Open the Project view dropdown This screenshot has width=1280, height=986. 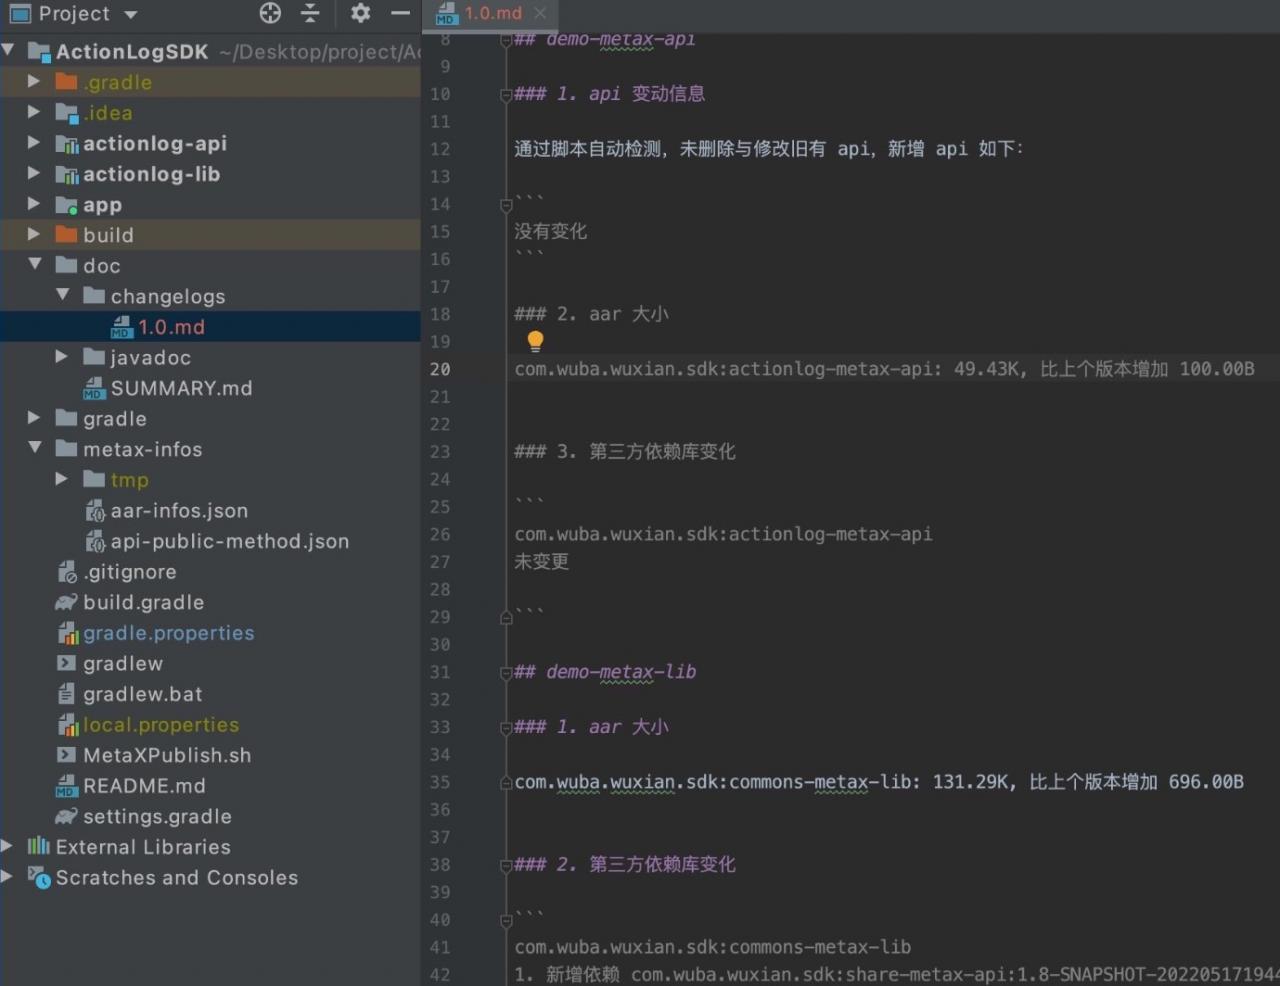[131, 14]
